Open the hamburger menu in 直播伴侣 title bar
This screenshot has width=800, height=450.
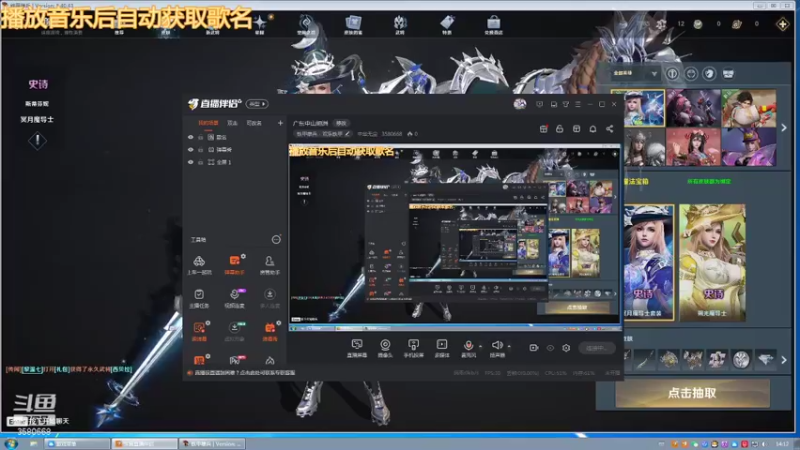point(578,104)
